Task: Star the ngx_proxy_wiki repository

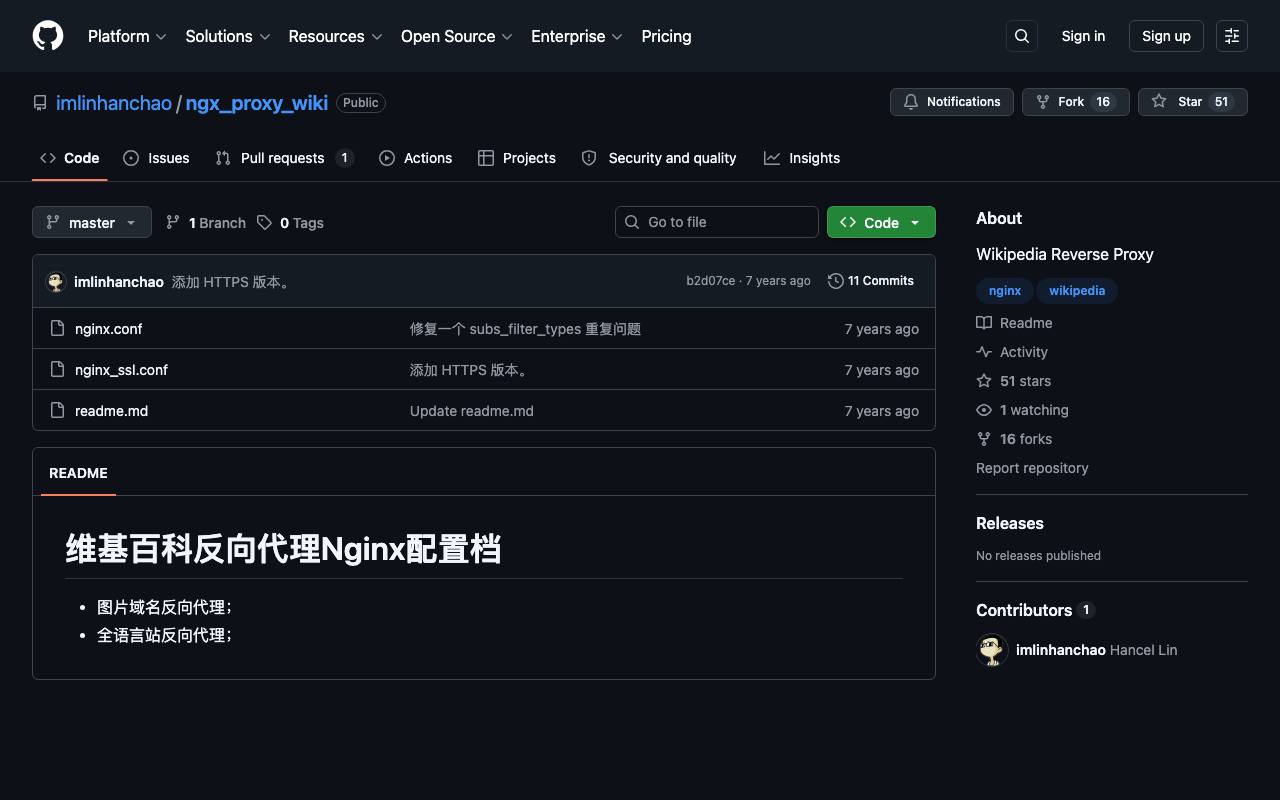Action: point(1193,102)
